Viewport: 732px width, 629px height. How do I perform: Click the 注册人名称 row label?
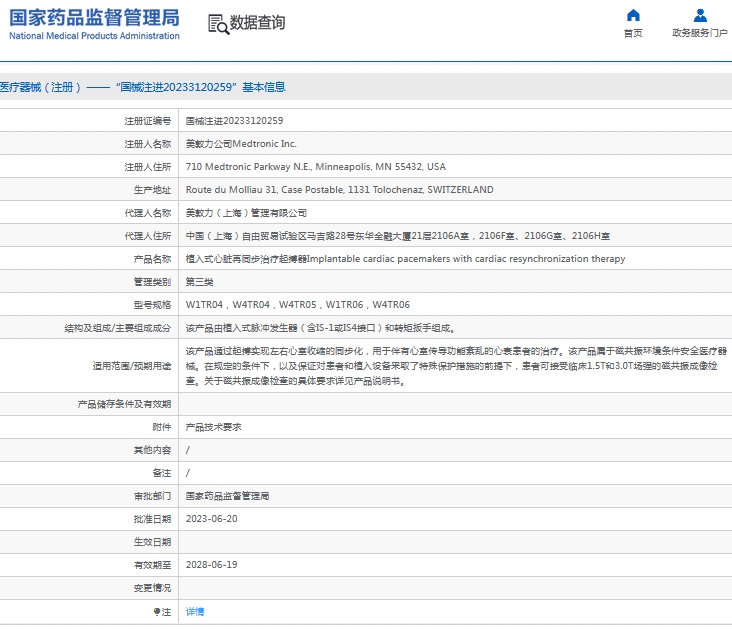point(148,144)
